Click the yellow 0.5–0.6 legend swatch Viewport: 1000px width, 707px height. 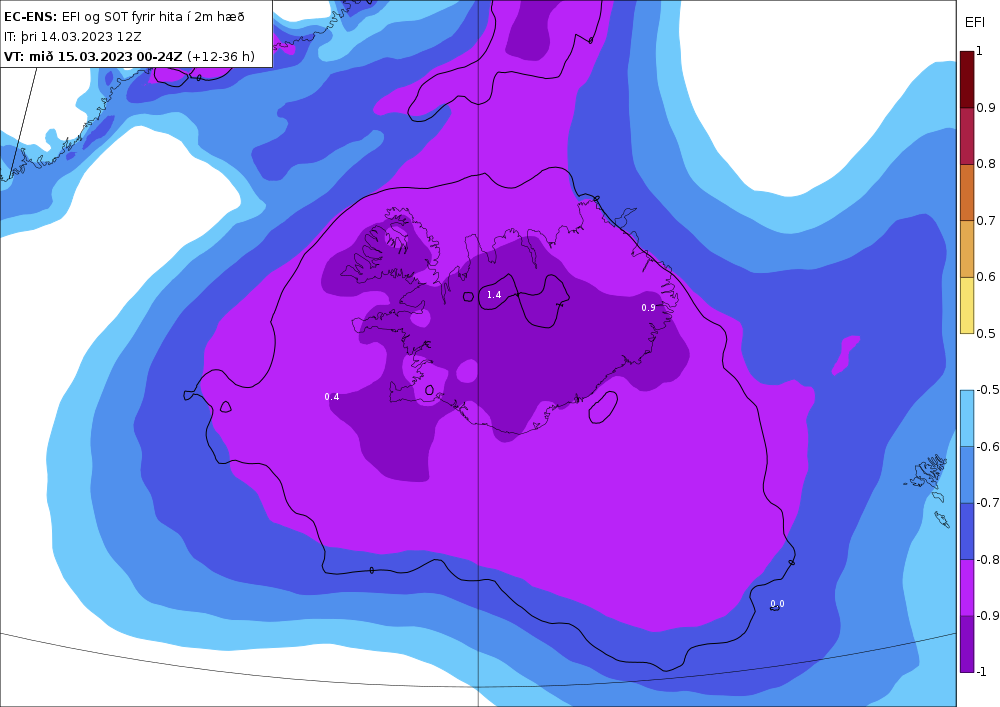pyautogui.click(x=967, y=305)
